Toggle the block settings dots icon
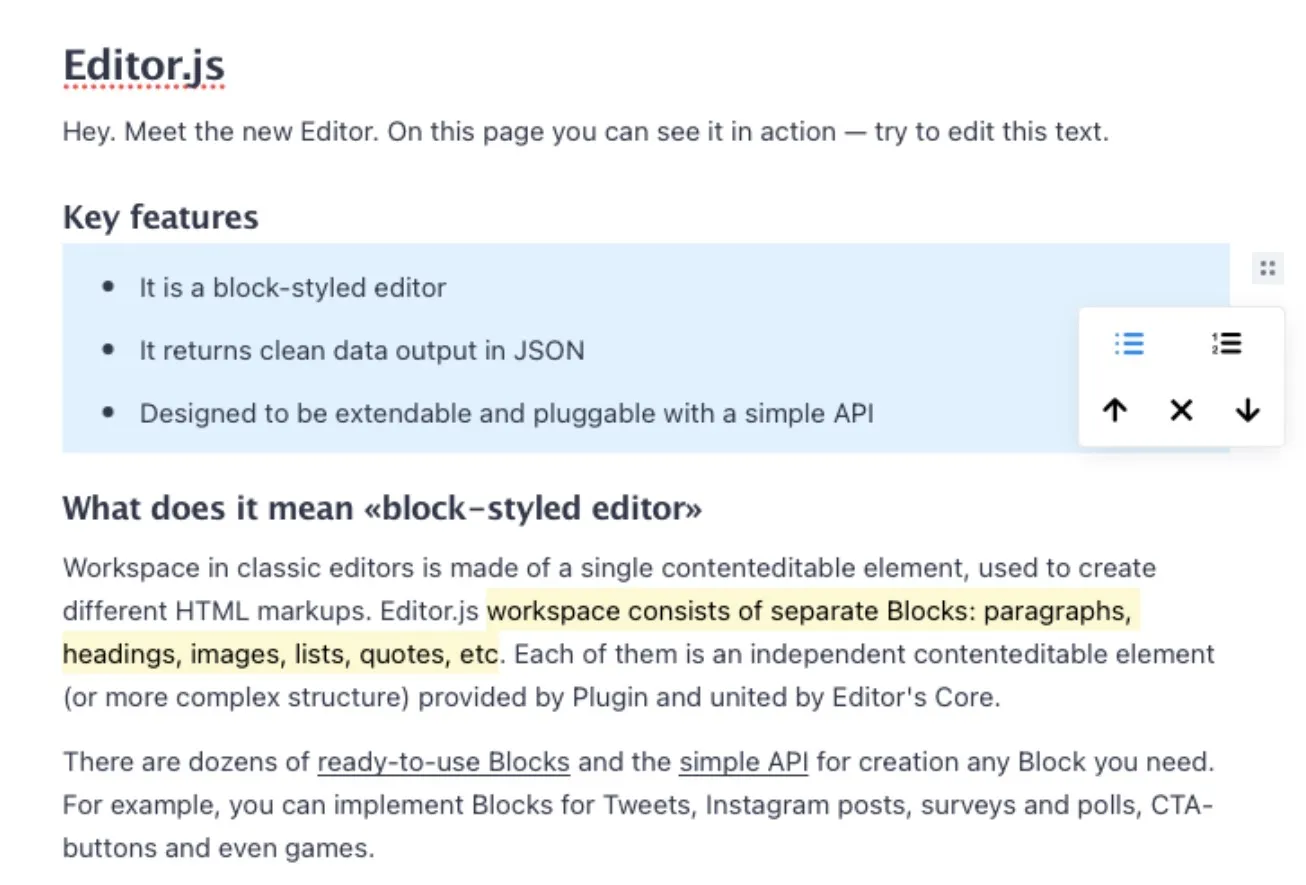1306x885 pixels. 1268,268
